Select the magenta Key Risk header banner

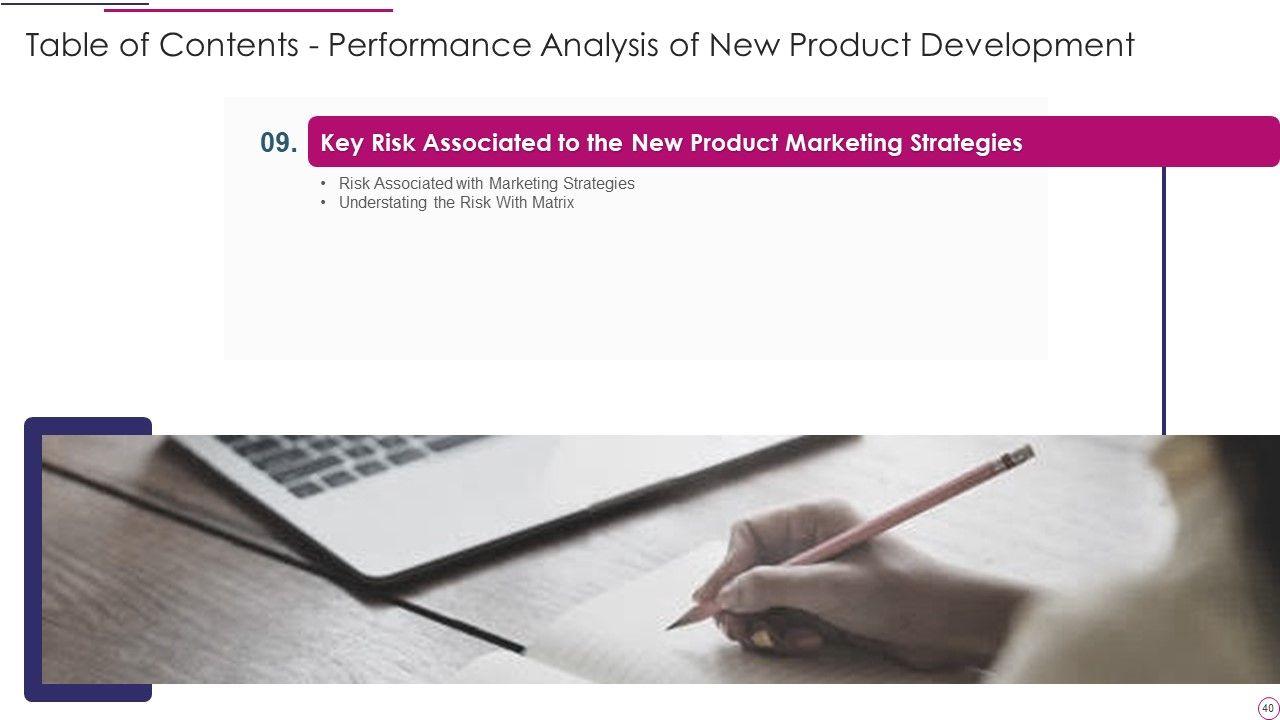click(793, 142)
